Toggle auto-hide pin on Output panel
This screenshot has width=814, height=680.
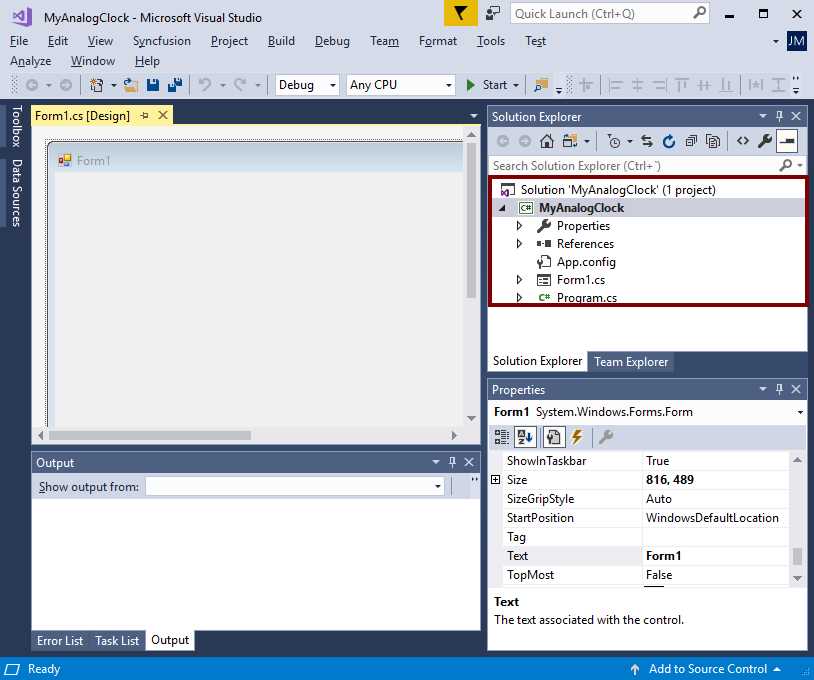(452, 462)
